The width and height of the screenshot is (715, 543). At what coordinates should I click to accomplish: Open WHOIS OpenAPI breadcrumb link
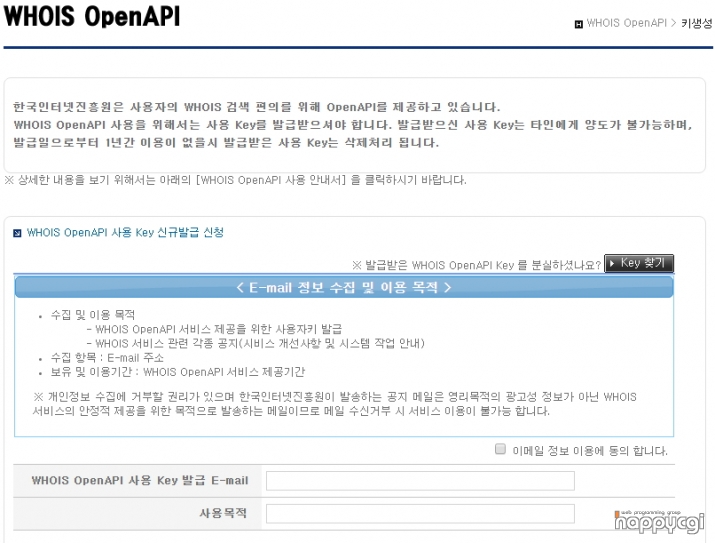627,23
